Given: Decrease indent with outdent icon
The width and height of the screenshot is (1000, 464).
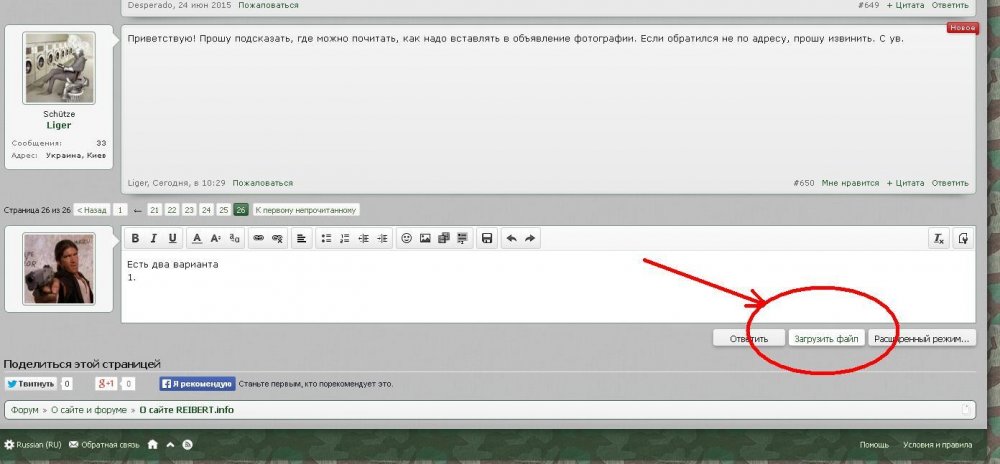Looking at the screenshot, I should pos(364,238).
